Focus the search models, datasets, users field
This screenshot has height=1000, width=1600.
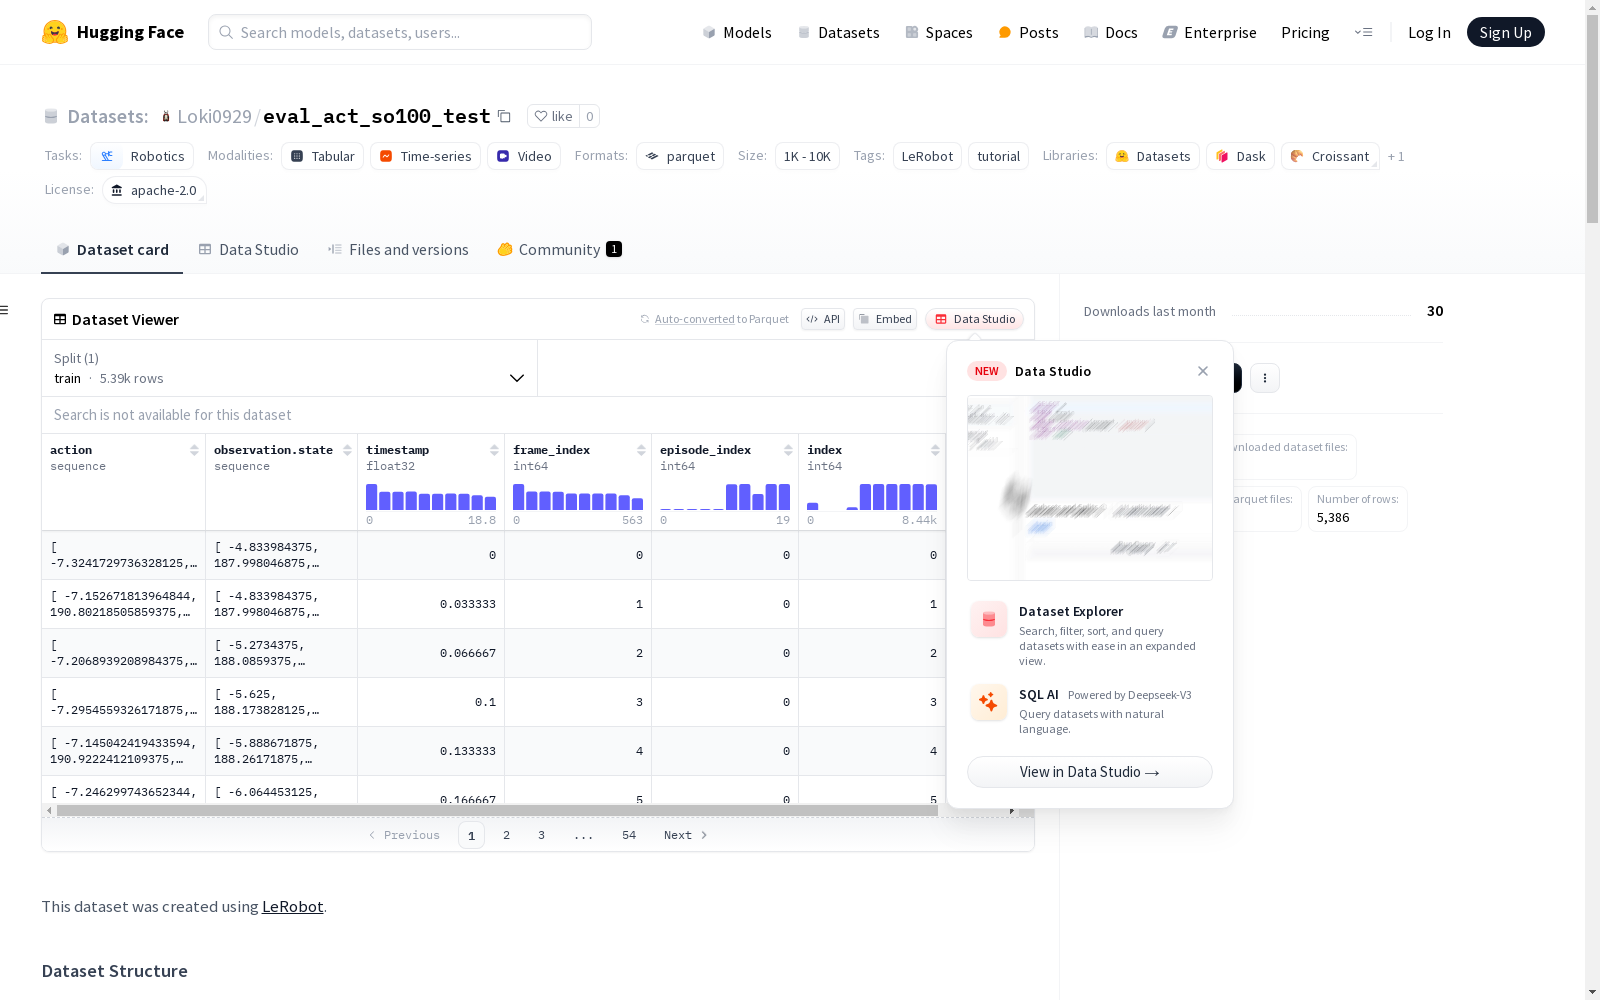pos(400,32)
